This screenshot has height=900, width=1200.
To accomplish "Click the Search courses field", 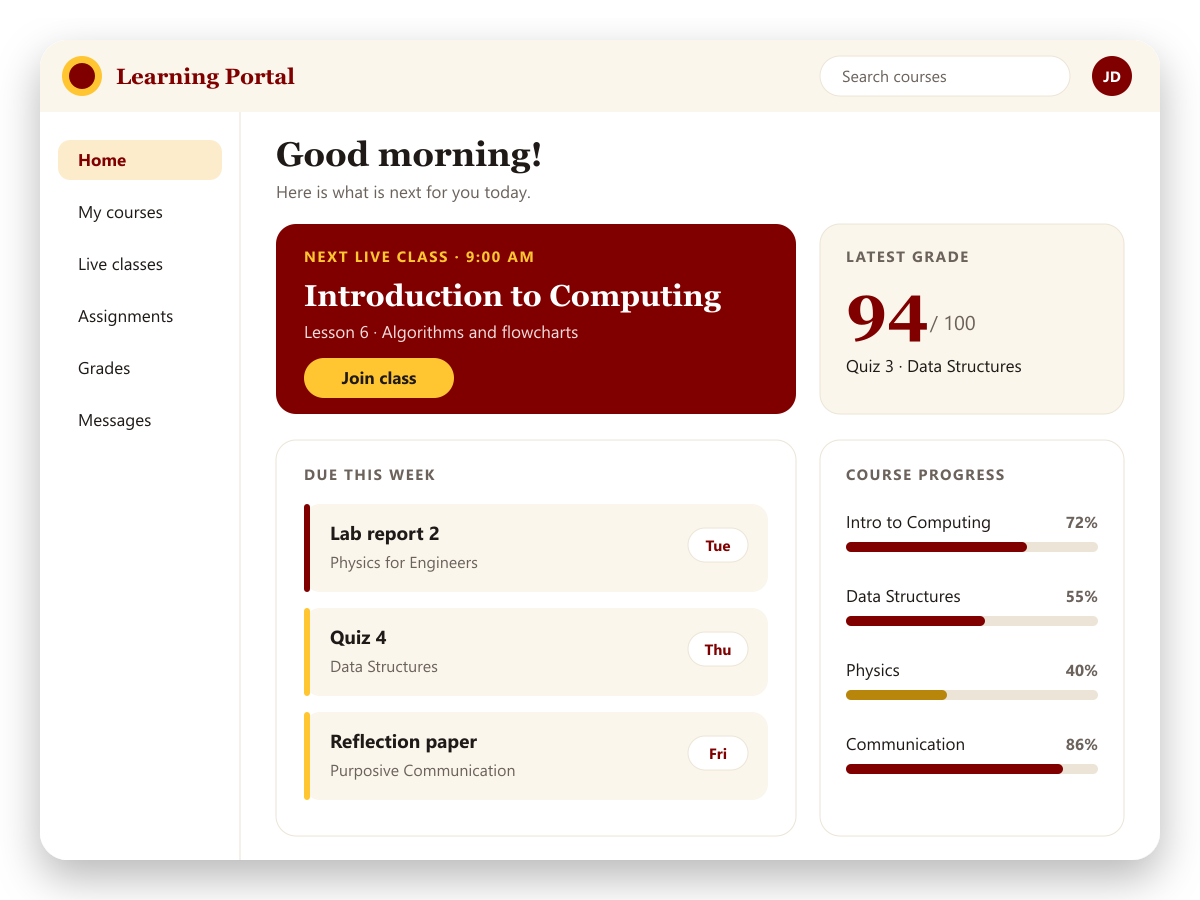I will (945, 76).
